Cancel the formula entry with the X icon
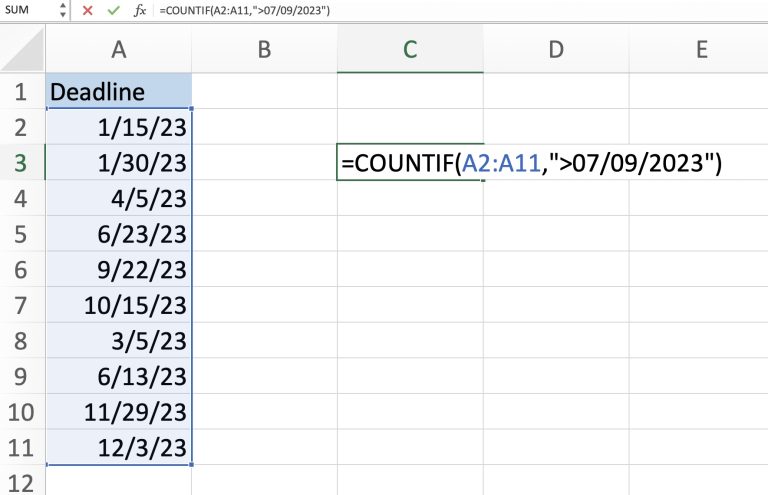 click(x=88, y=9)
